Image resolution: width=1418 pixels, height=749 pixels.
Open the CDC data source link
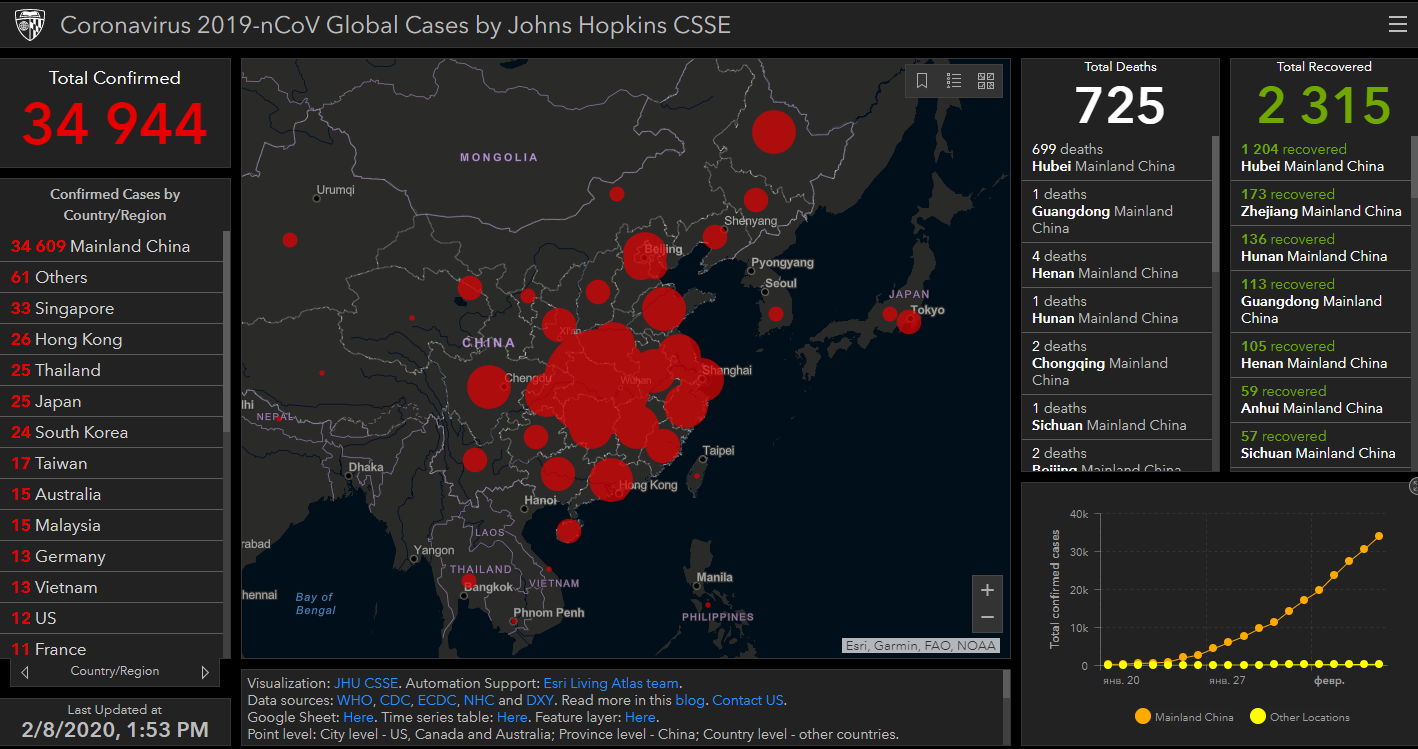coord(394,700)
